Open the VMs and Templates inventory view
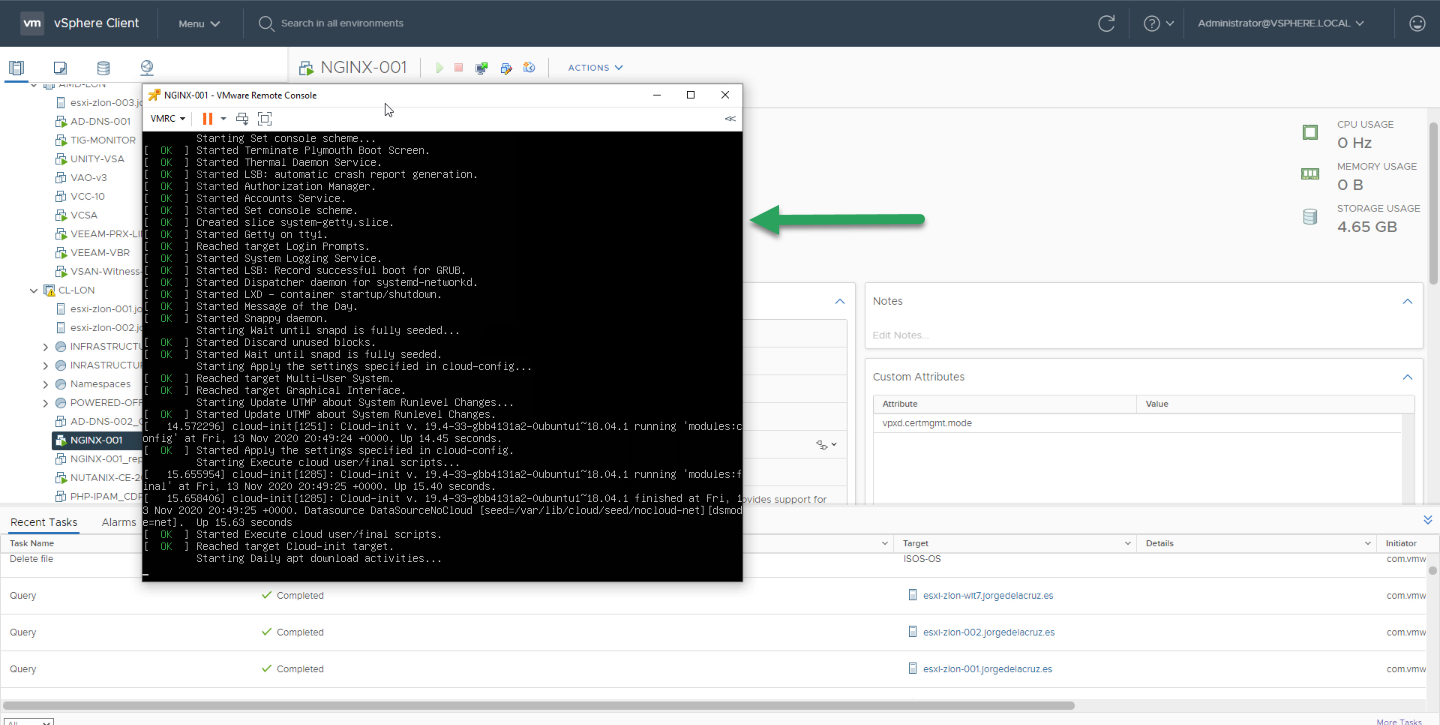Image resolution: width=1440 pixels, height=725 pixels. coord(60,68)
